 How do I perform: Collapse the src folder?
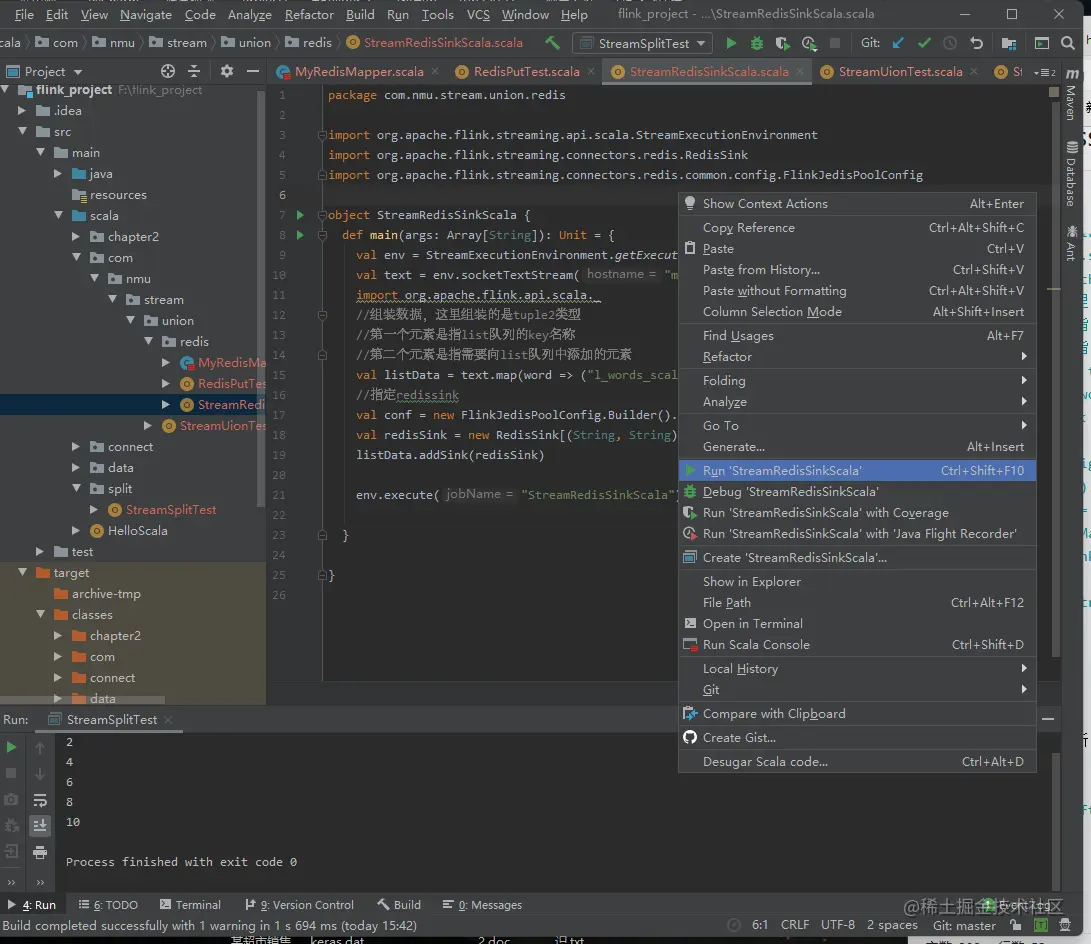coord(22,131)
